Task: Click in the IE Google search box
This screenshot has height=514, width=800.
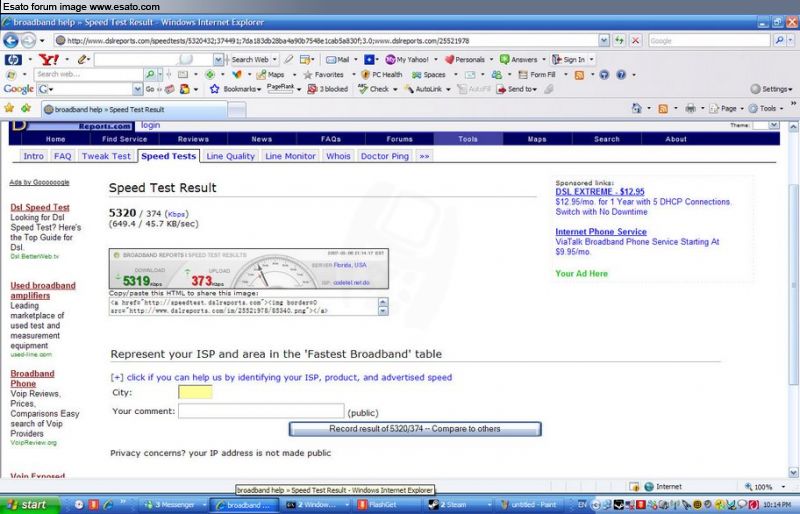Action: click(x=709, y=40)
